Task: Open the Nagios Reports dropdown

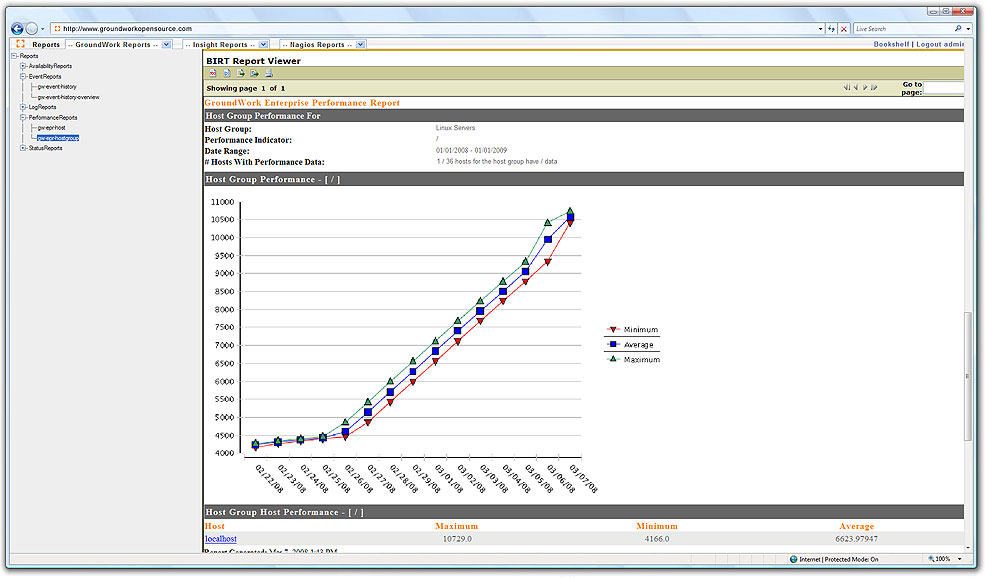Action: click(361, 45)
